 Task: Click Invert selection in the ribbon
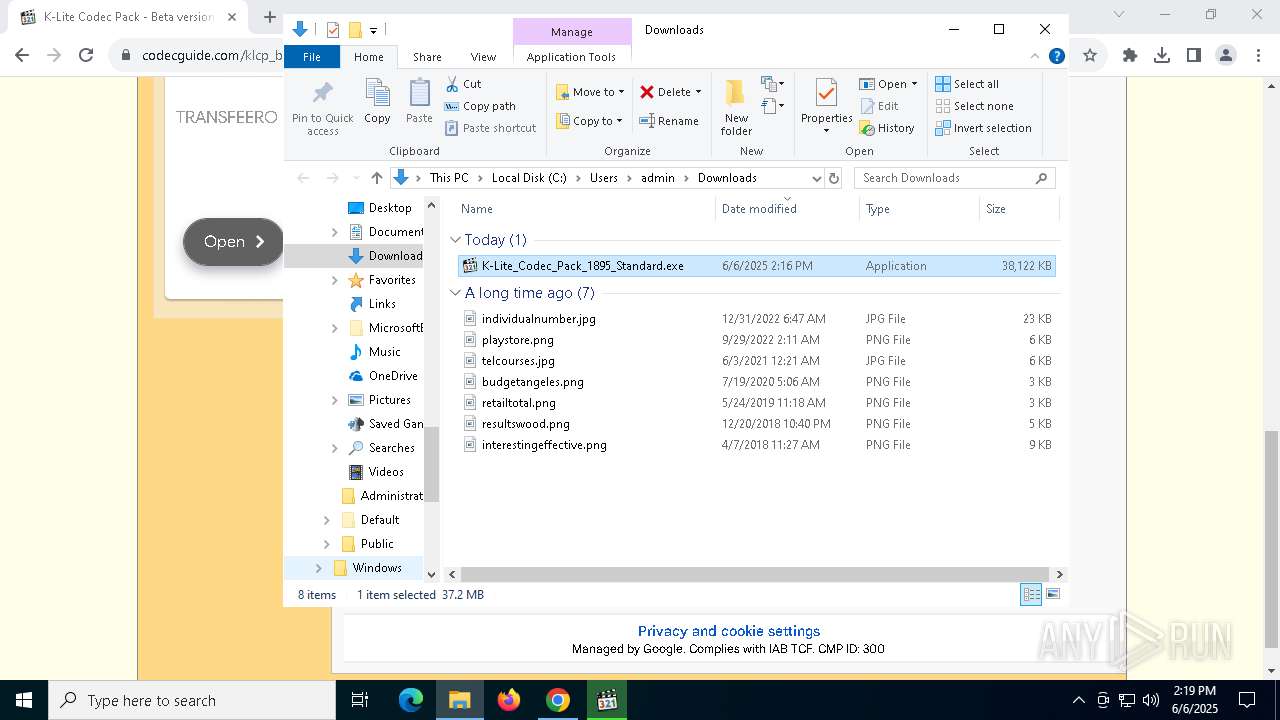[x=983, y=128]
